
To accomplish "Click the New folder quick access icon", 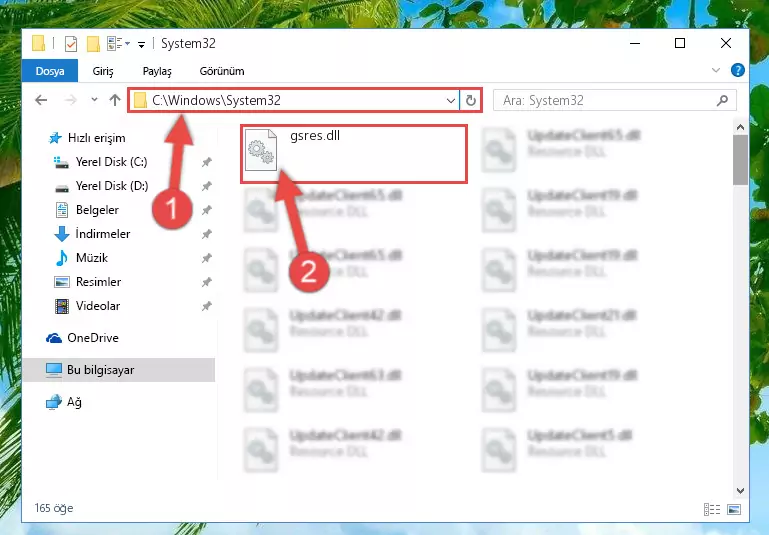I will pos(93,44).
